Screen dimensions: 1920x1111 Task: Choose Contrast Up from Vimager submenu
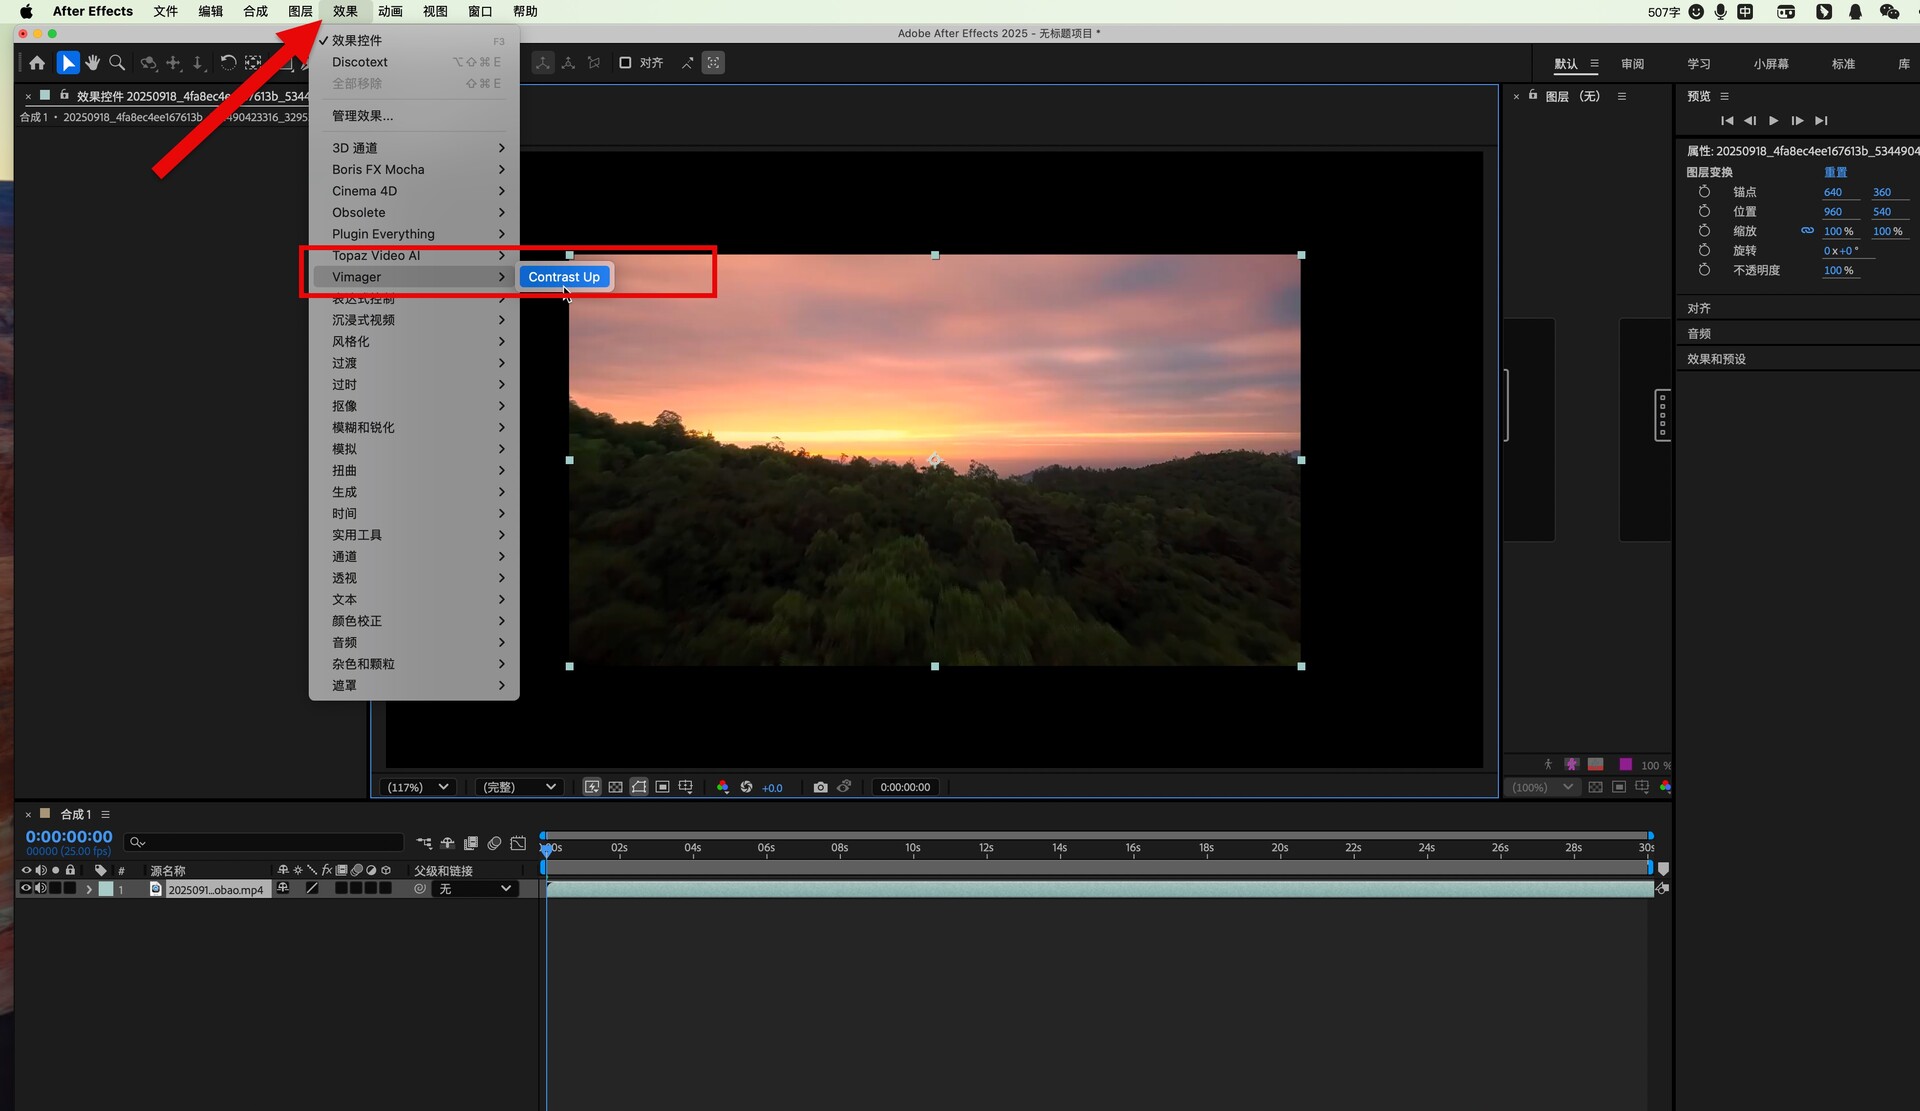pos(564,277)
